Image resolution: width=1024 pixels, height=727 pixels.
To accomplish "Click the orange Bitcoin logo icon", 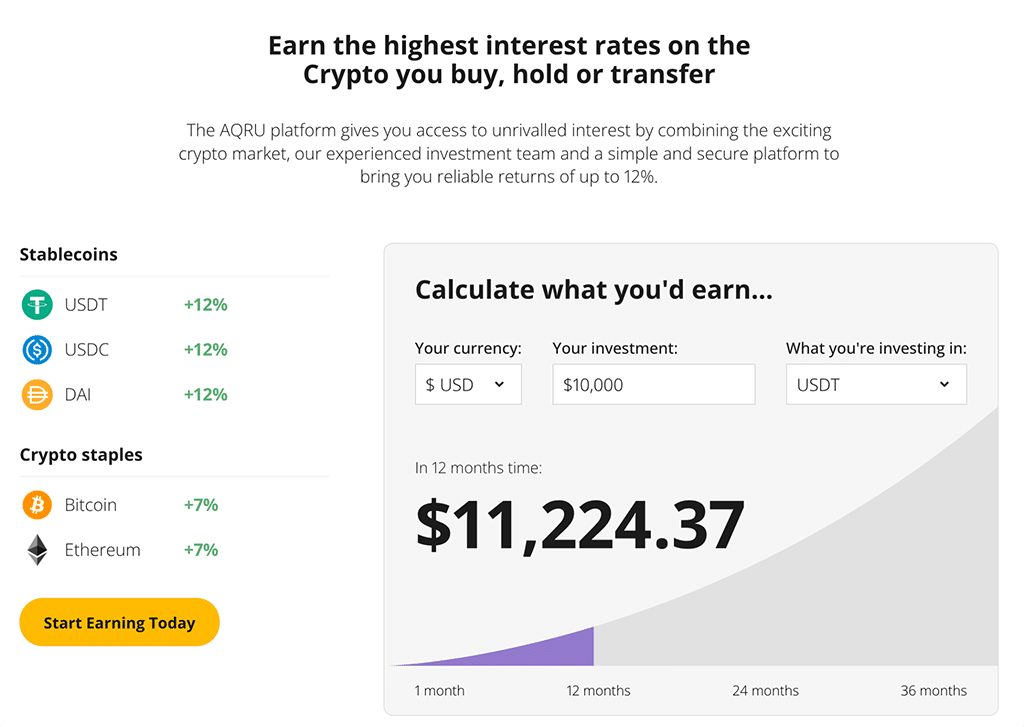I will (x=37, y=505).
